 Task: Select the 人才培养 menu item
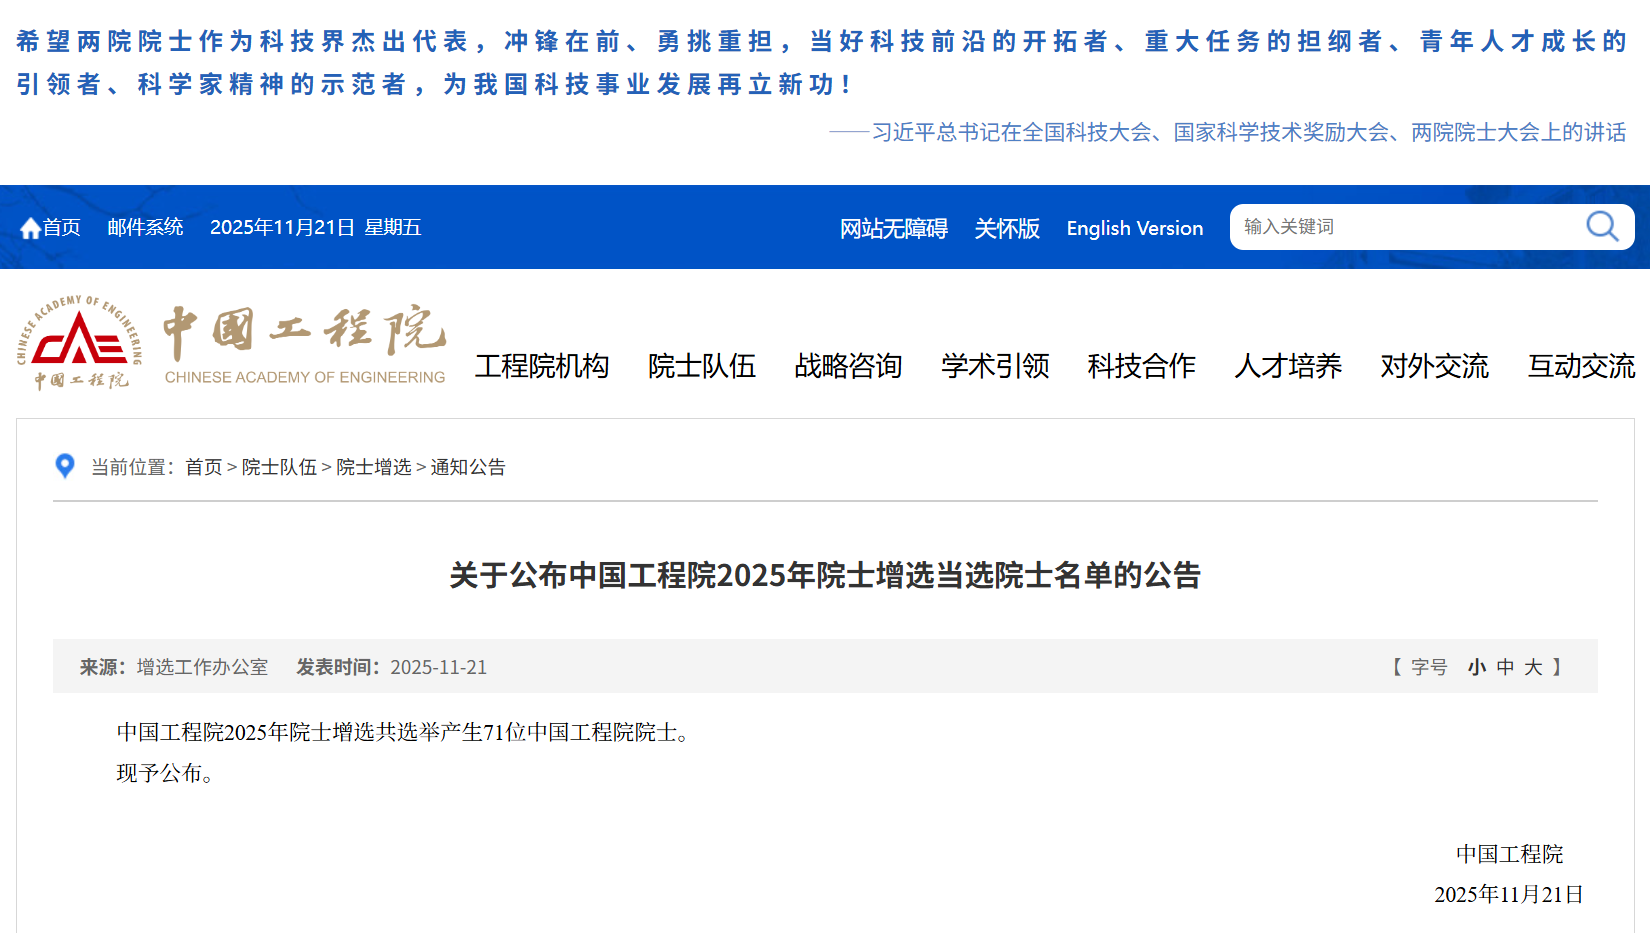pyautogui.click(x=1288, y=366)
